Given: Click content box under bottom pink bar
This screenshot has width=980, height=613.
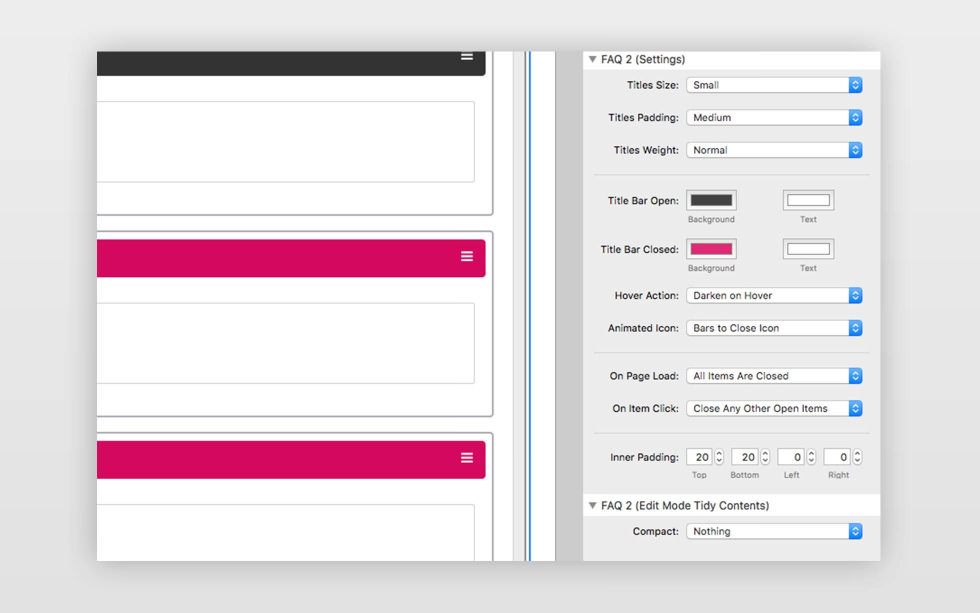Looking at the screenshot, I should click(286, 532).
